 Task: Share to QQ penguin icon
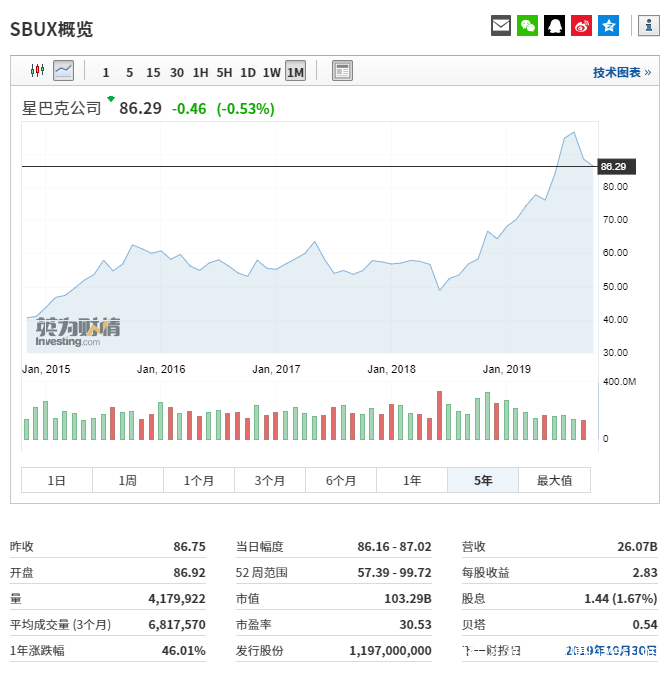click(x=554, y=26)
